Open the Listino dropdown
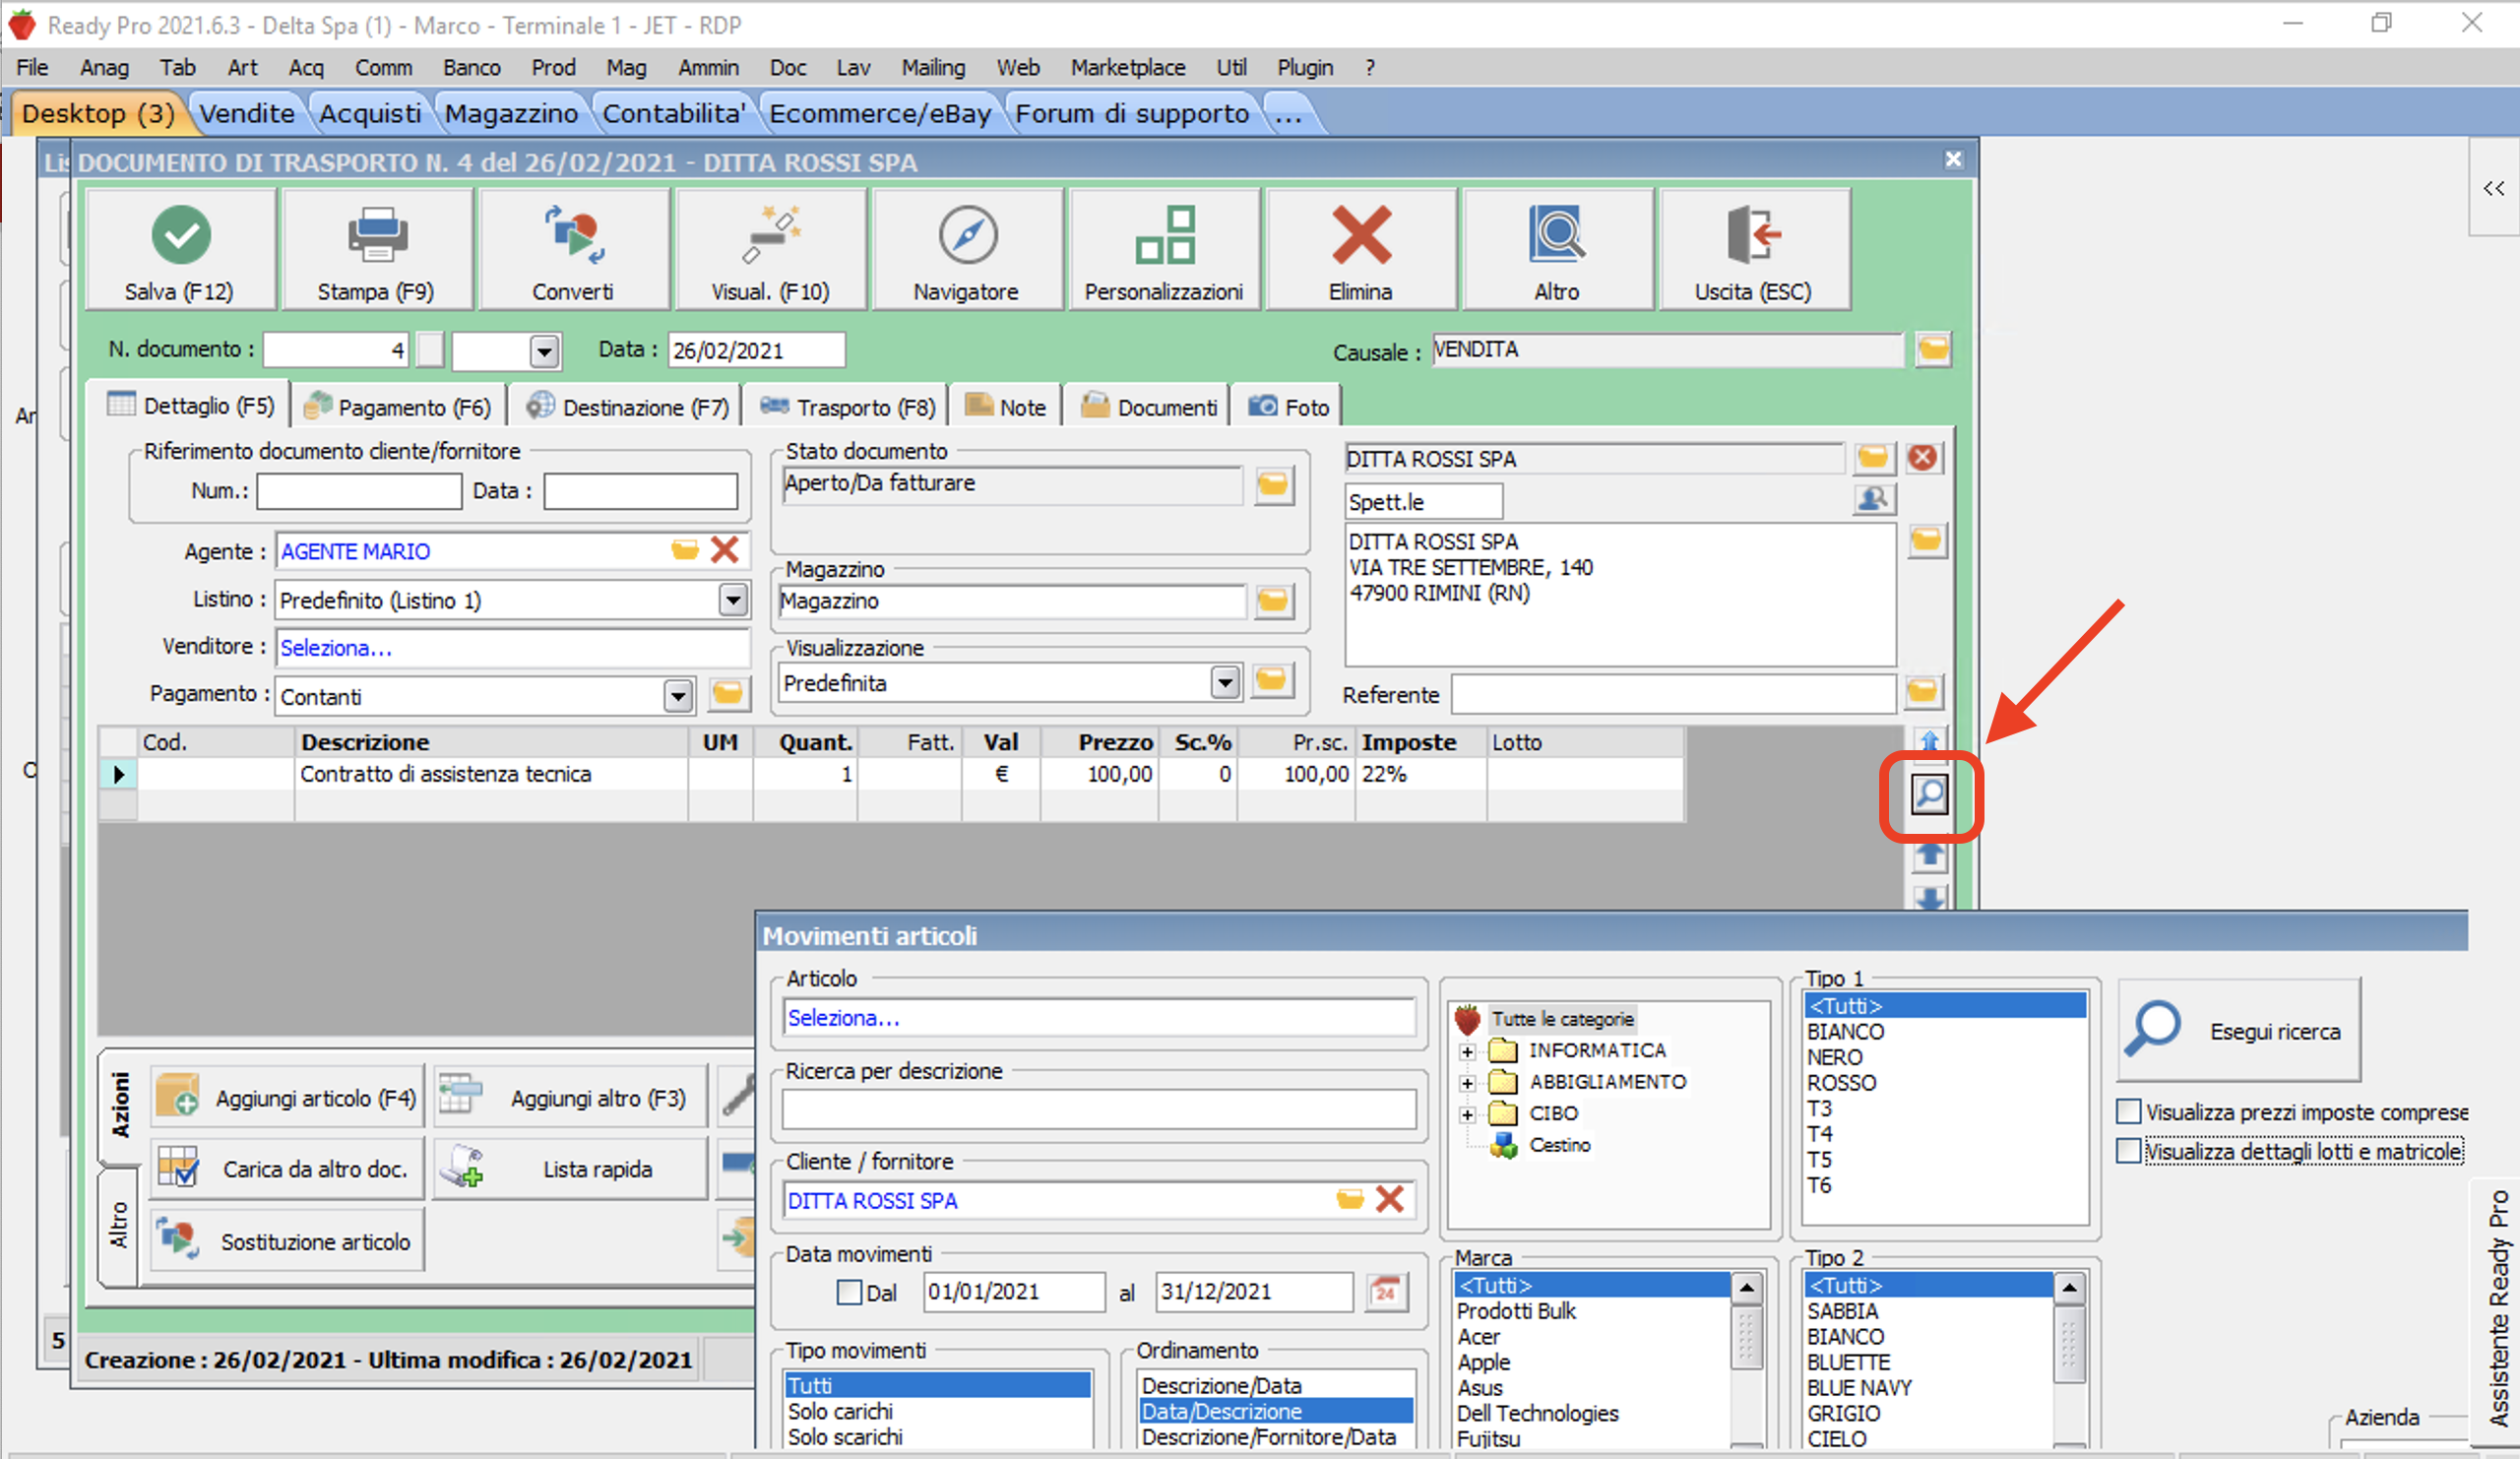 click(733, 600)
